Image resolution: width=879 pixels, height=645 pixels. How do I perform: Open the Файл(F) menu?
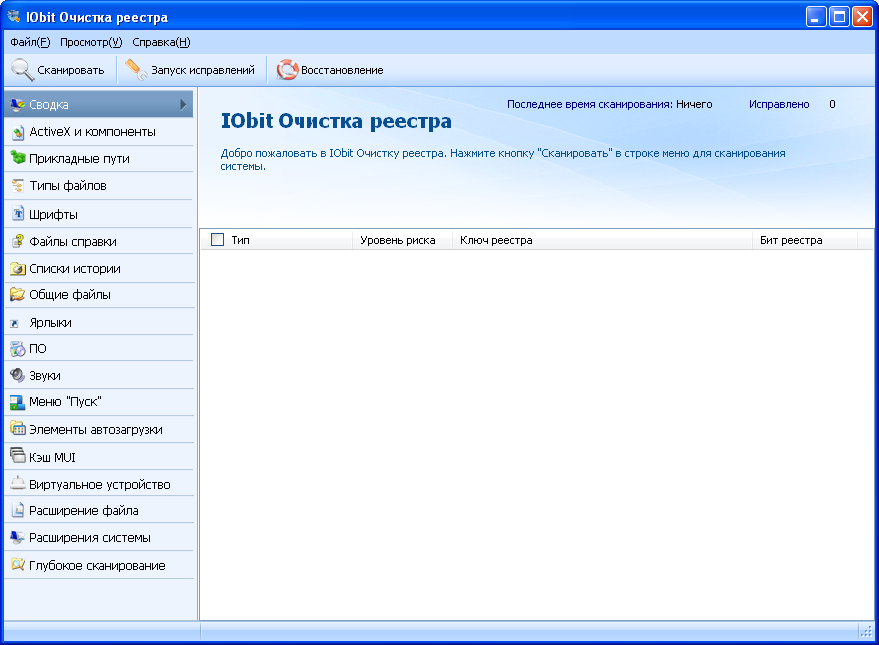[30, 42]
